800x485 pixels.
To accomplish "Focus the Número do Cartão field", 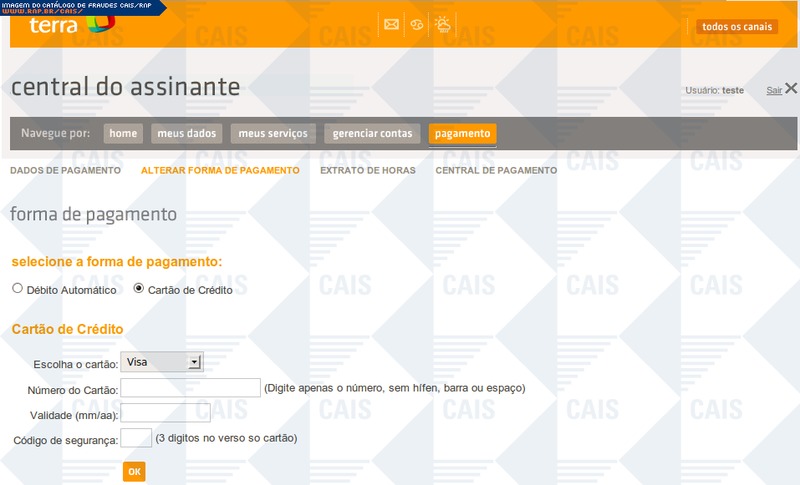I will pyautogui.click(x=190, y=388).
